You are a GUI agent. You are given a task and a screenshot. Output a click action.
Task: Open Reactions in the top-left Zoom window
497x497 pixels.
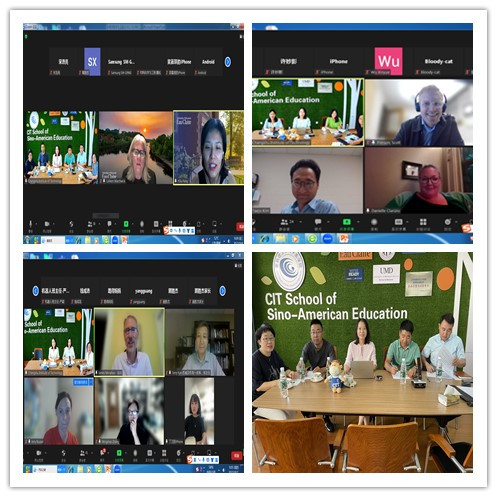[x=184, y=224]
